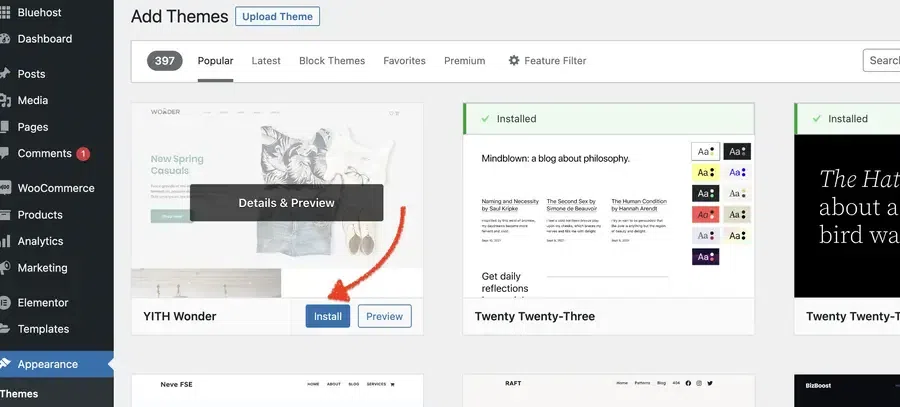This screenshot has height=407, width=900.
Task: Click the Products archive icon
Action: [5, 215]
